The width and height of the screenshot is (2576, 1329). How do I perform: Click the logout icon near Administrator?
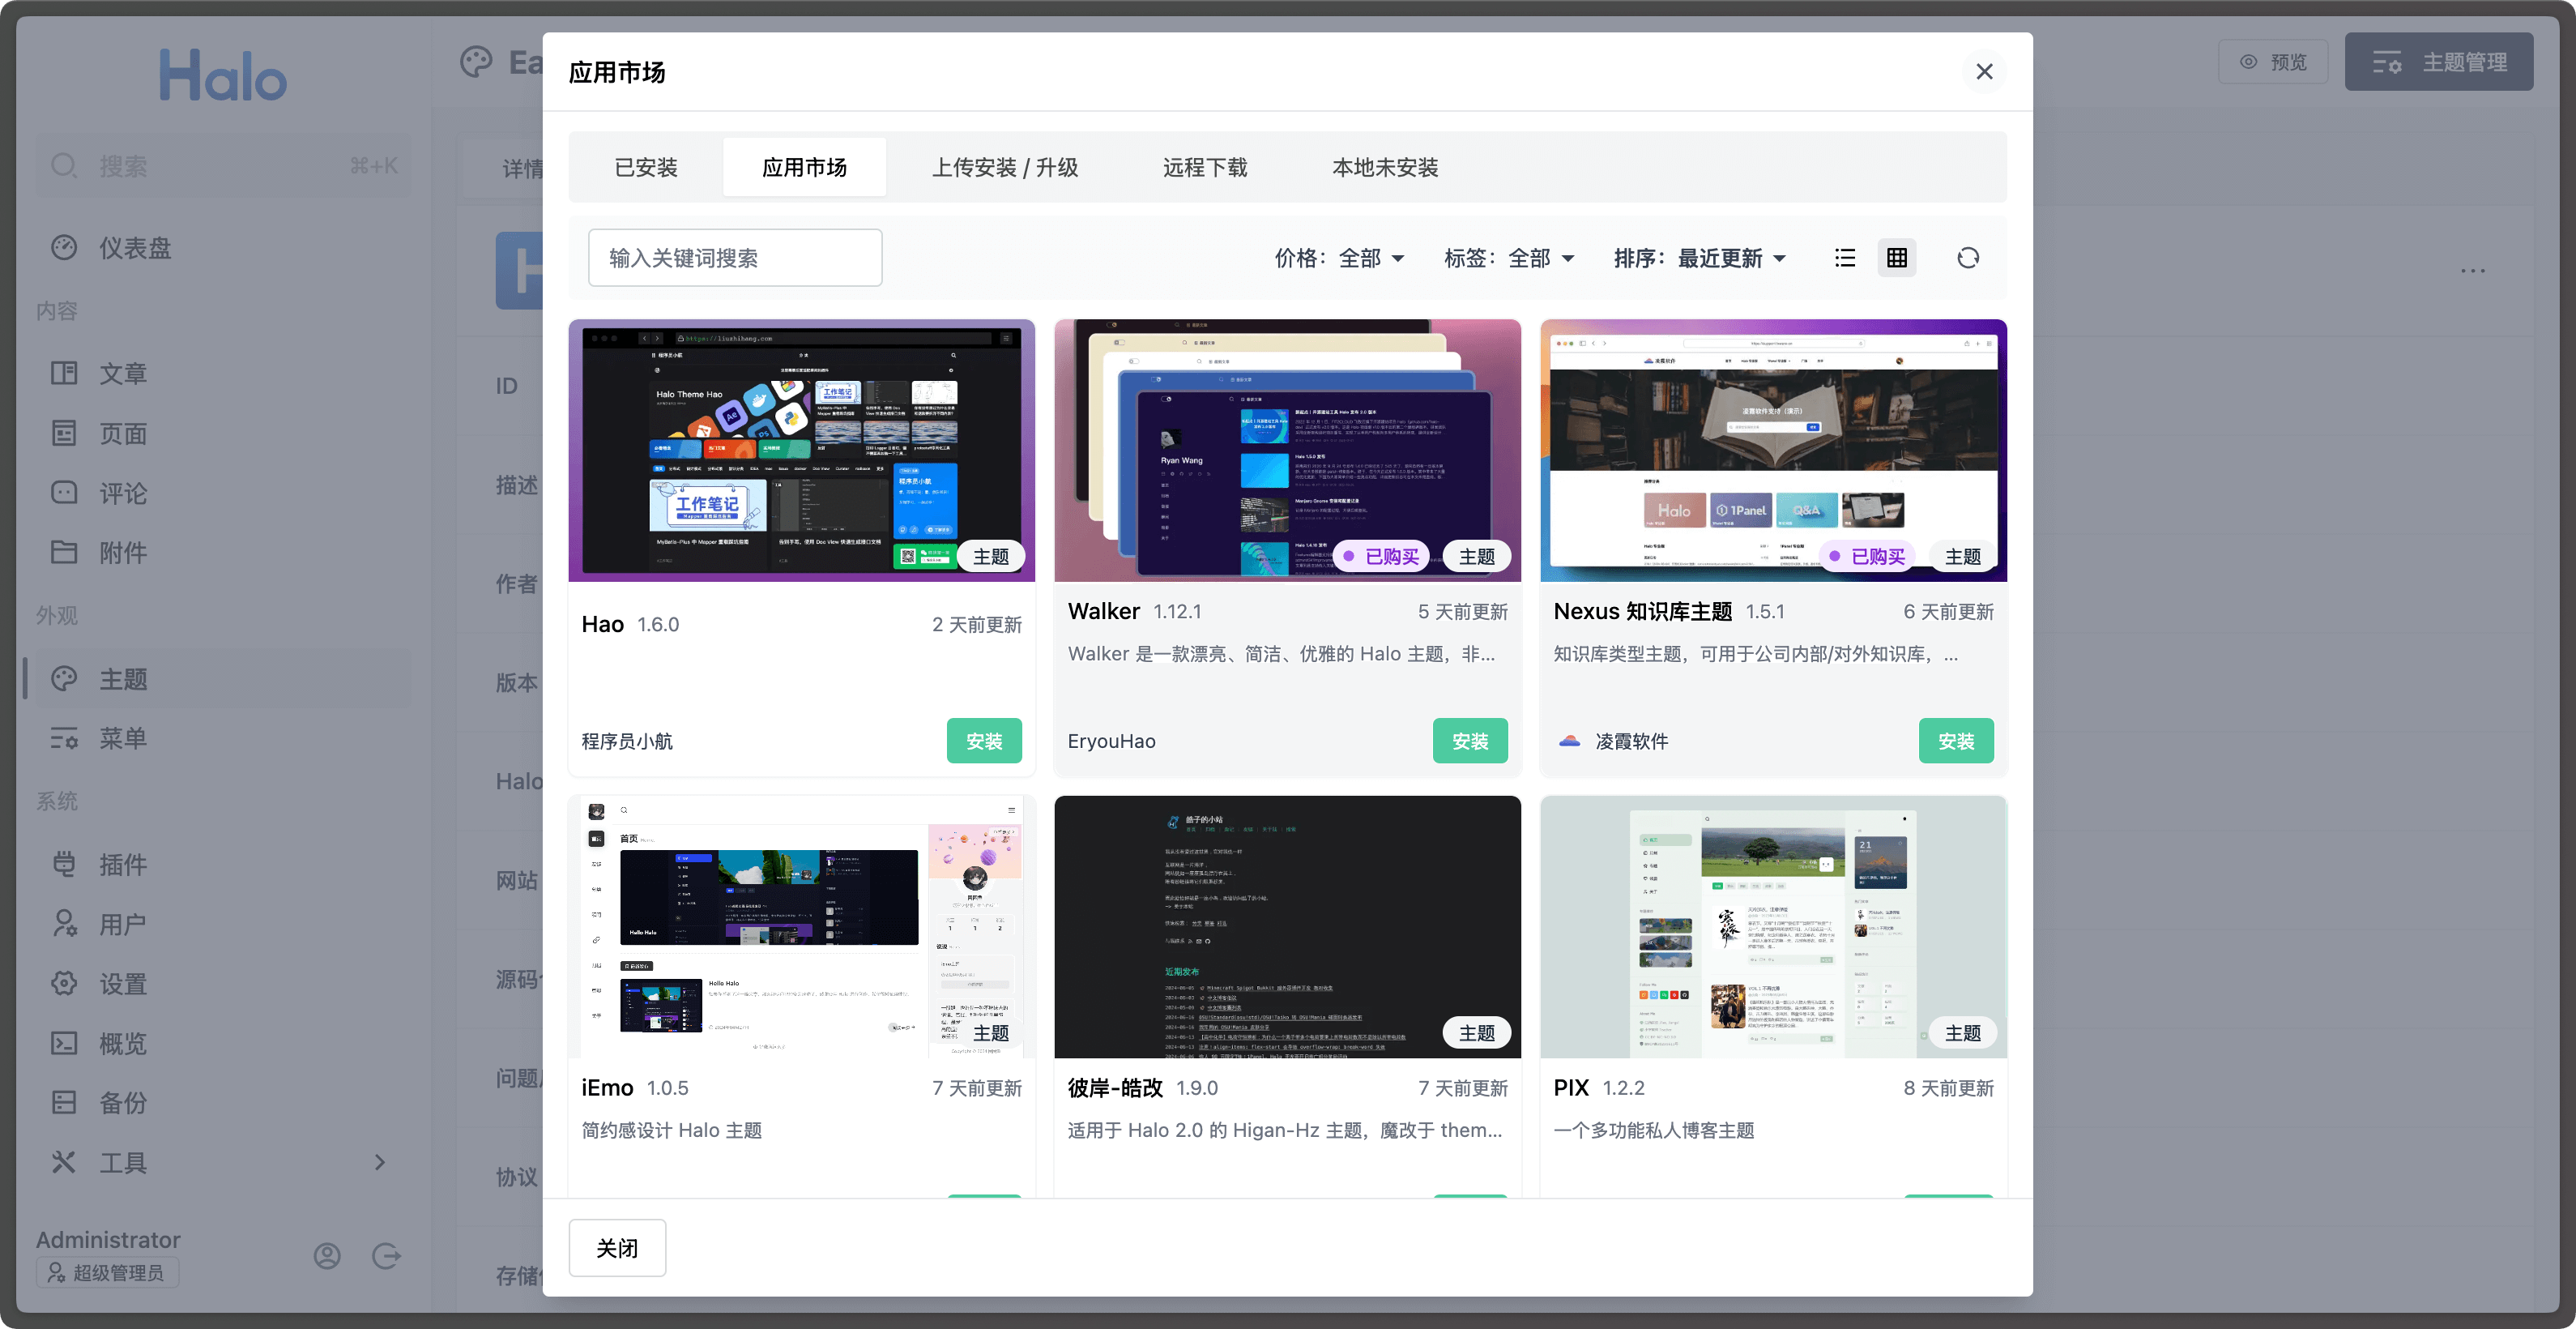[387, 1256]
